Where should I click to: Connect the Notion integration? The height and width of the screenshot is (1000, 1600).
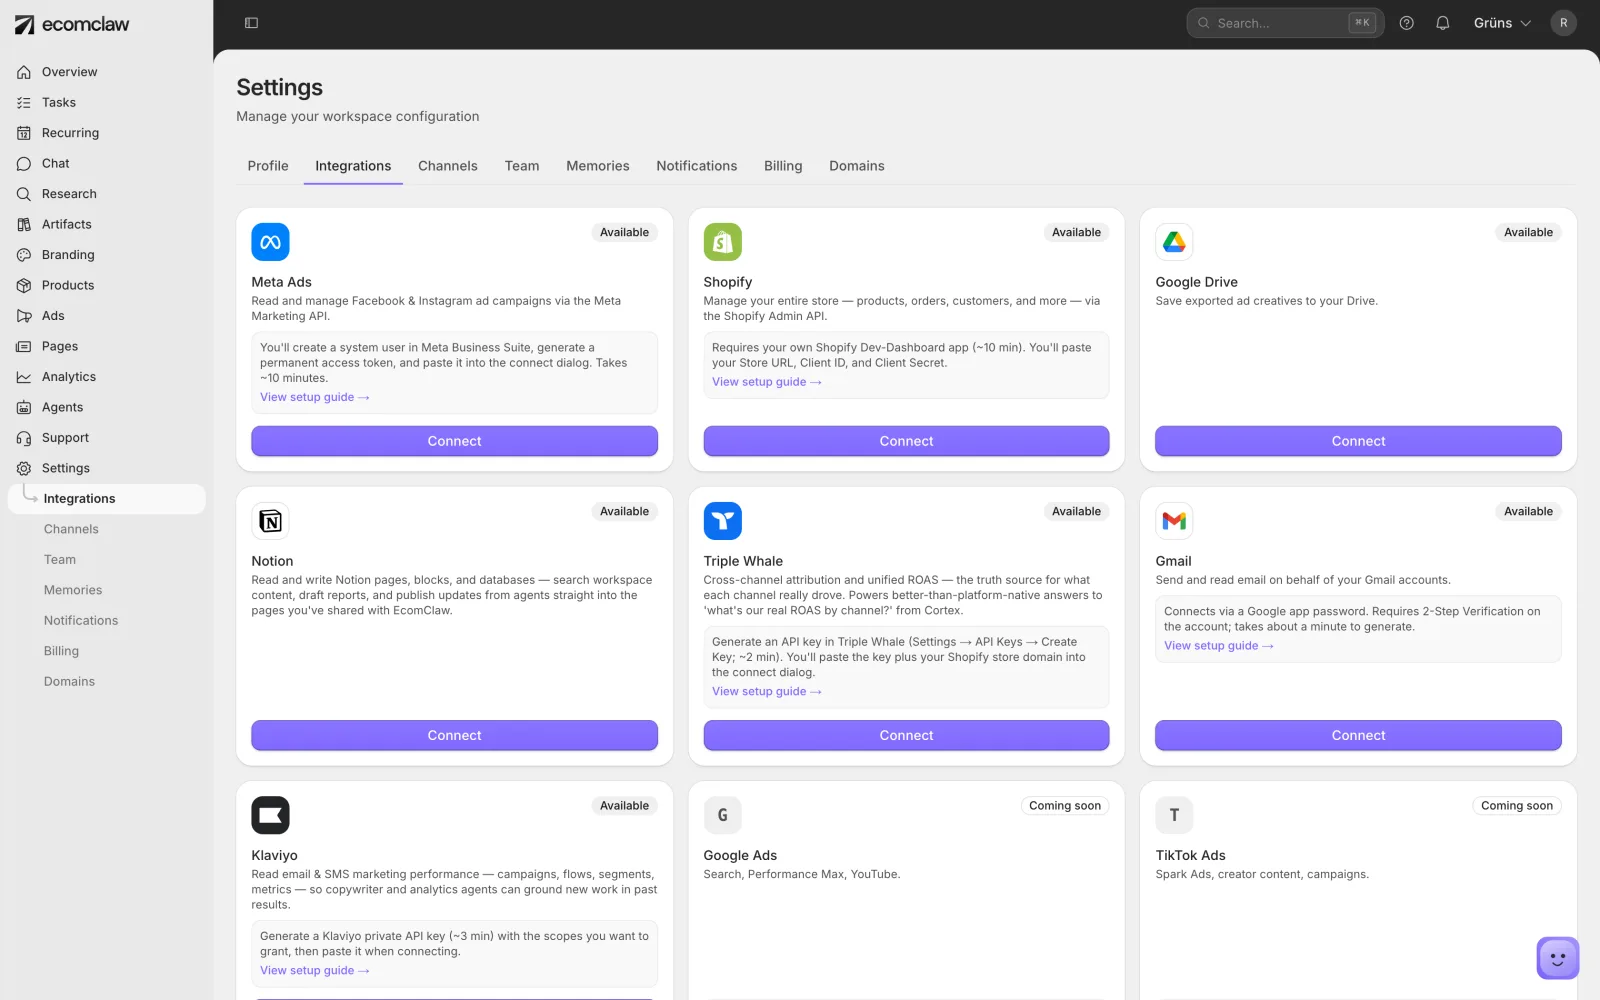click(x=454, y=735)
